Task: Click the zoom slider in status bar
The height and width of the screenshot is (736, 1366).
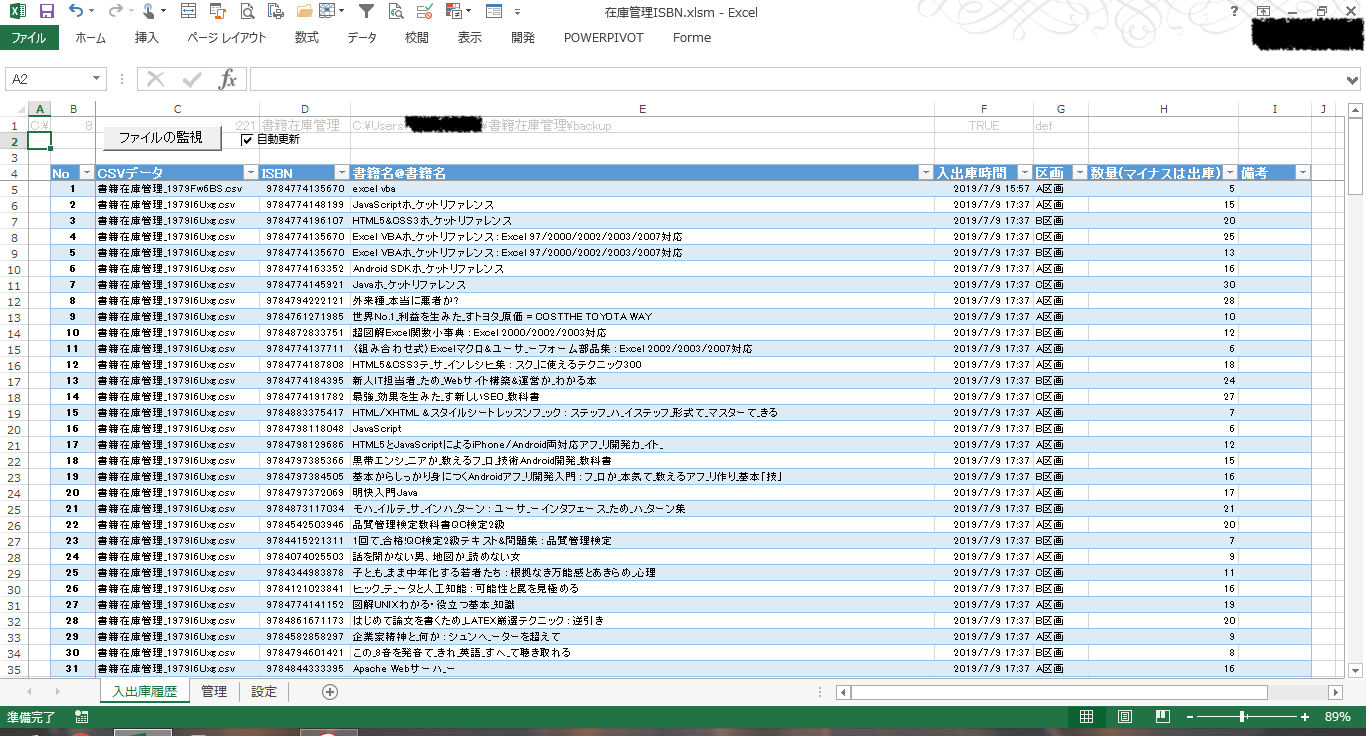Action: coord(1242,717)
